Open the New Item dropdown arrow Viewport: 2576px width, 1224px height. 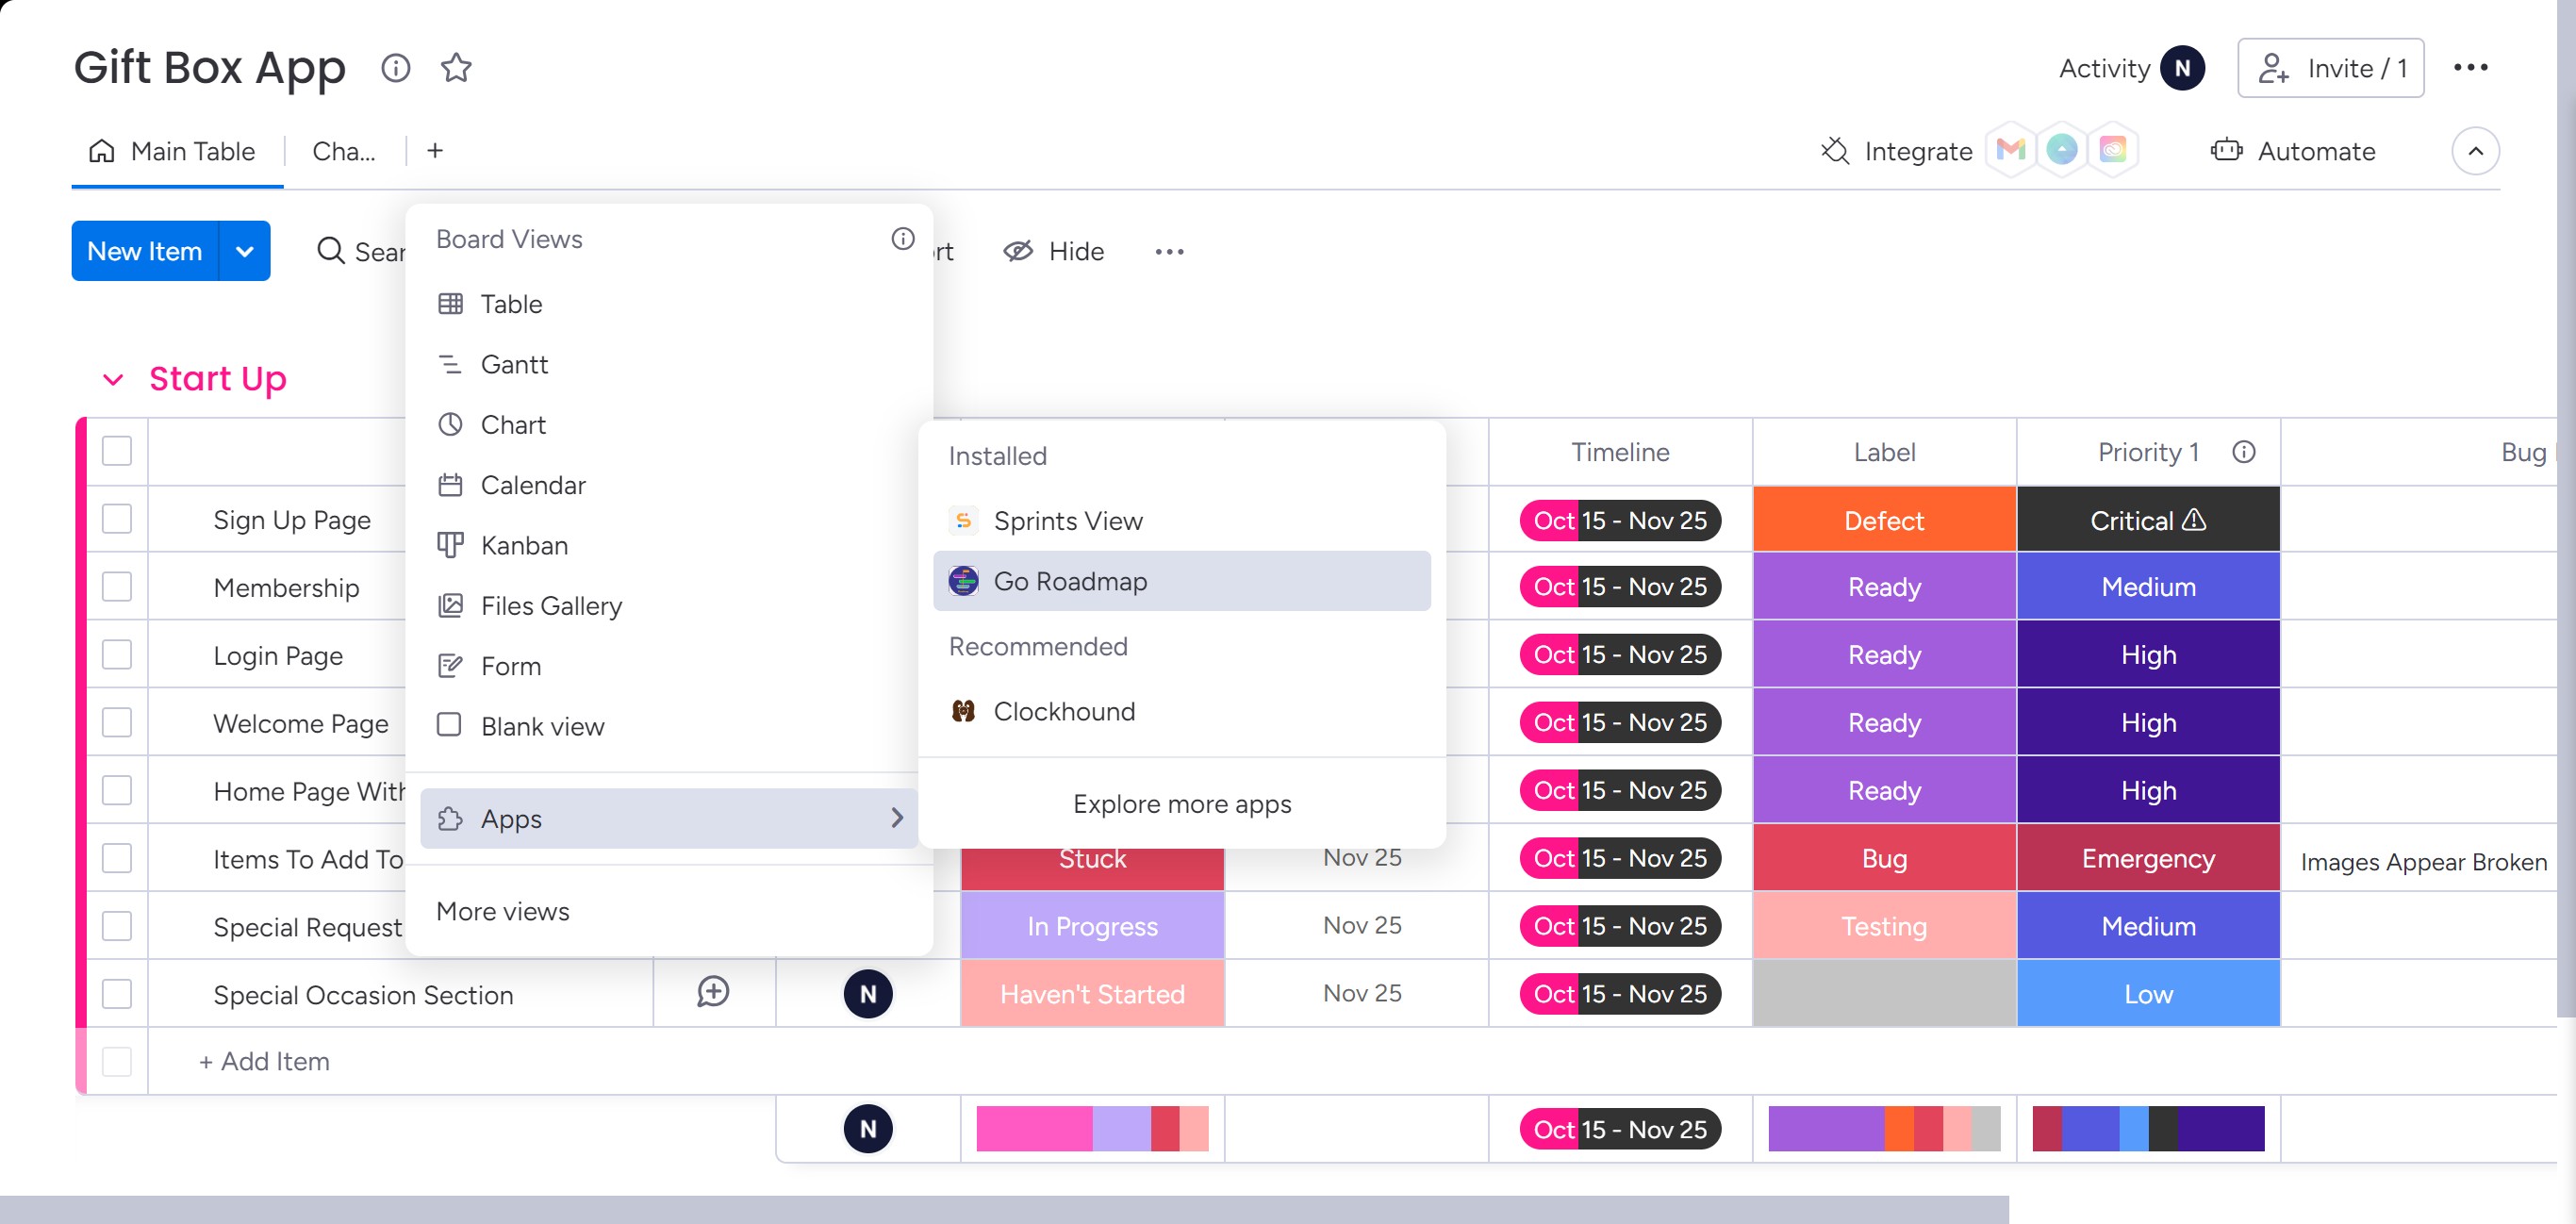245,251
